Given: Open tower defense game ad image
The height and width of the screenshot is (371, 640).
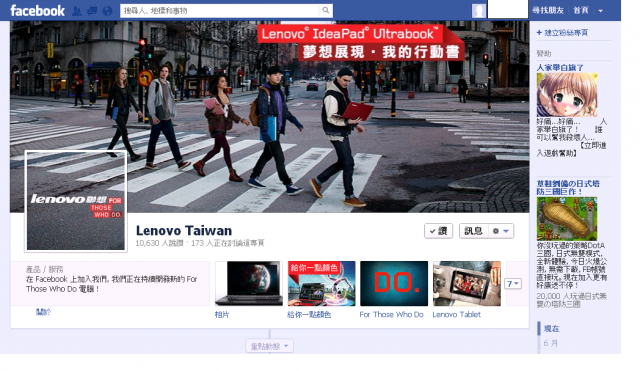Looking at the screenshot, I should point(567,219).
